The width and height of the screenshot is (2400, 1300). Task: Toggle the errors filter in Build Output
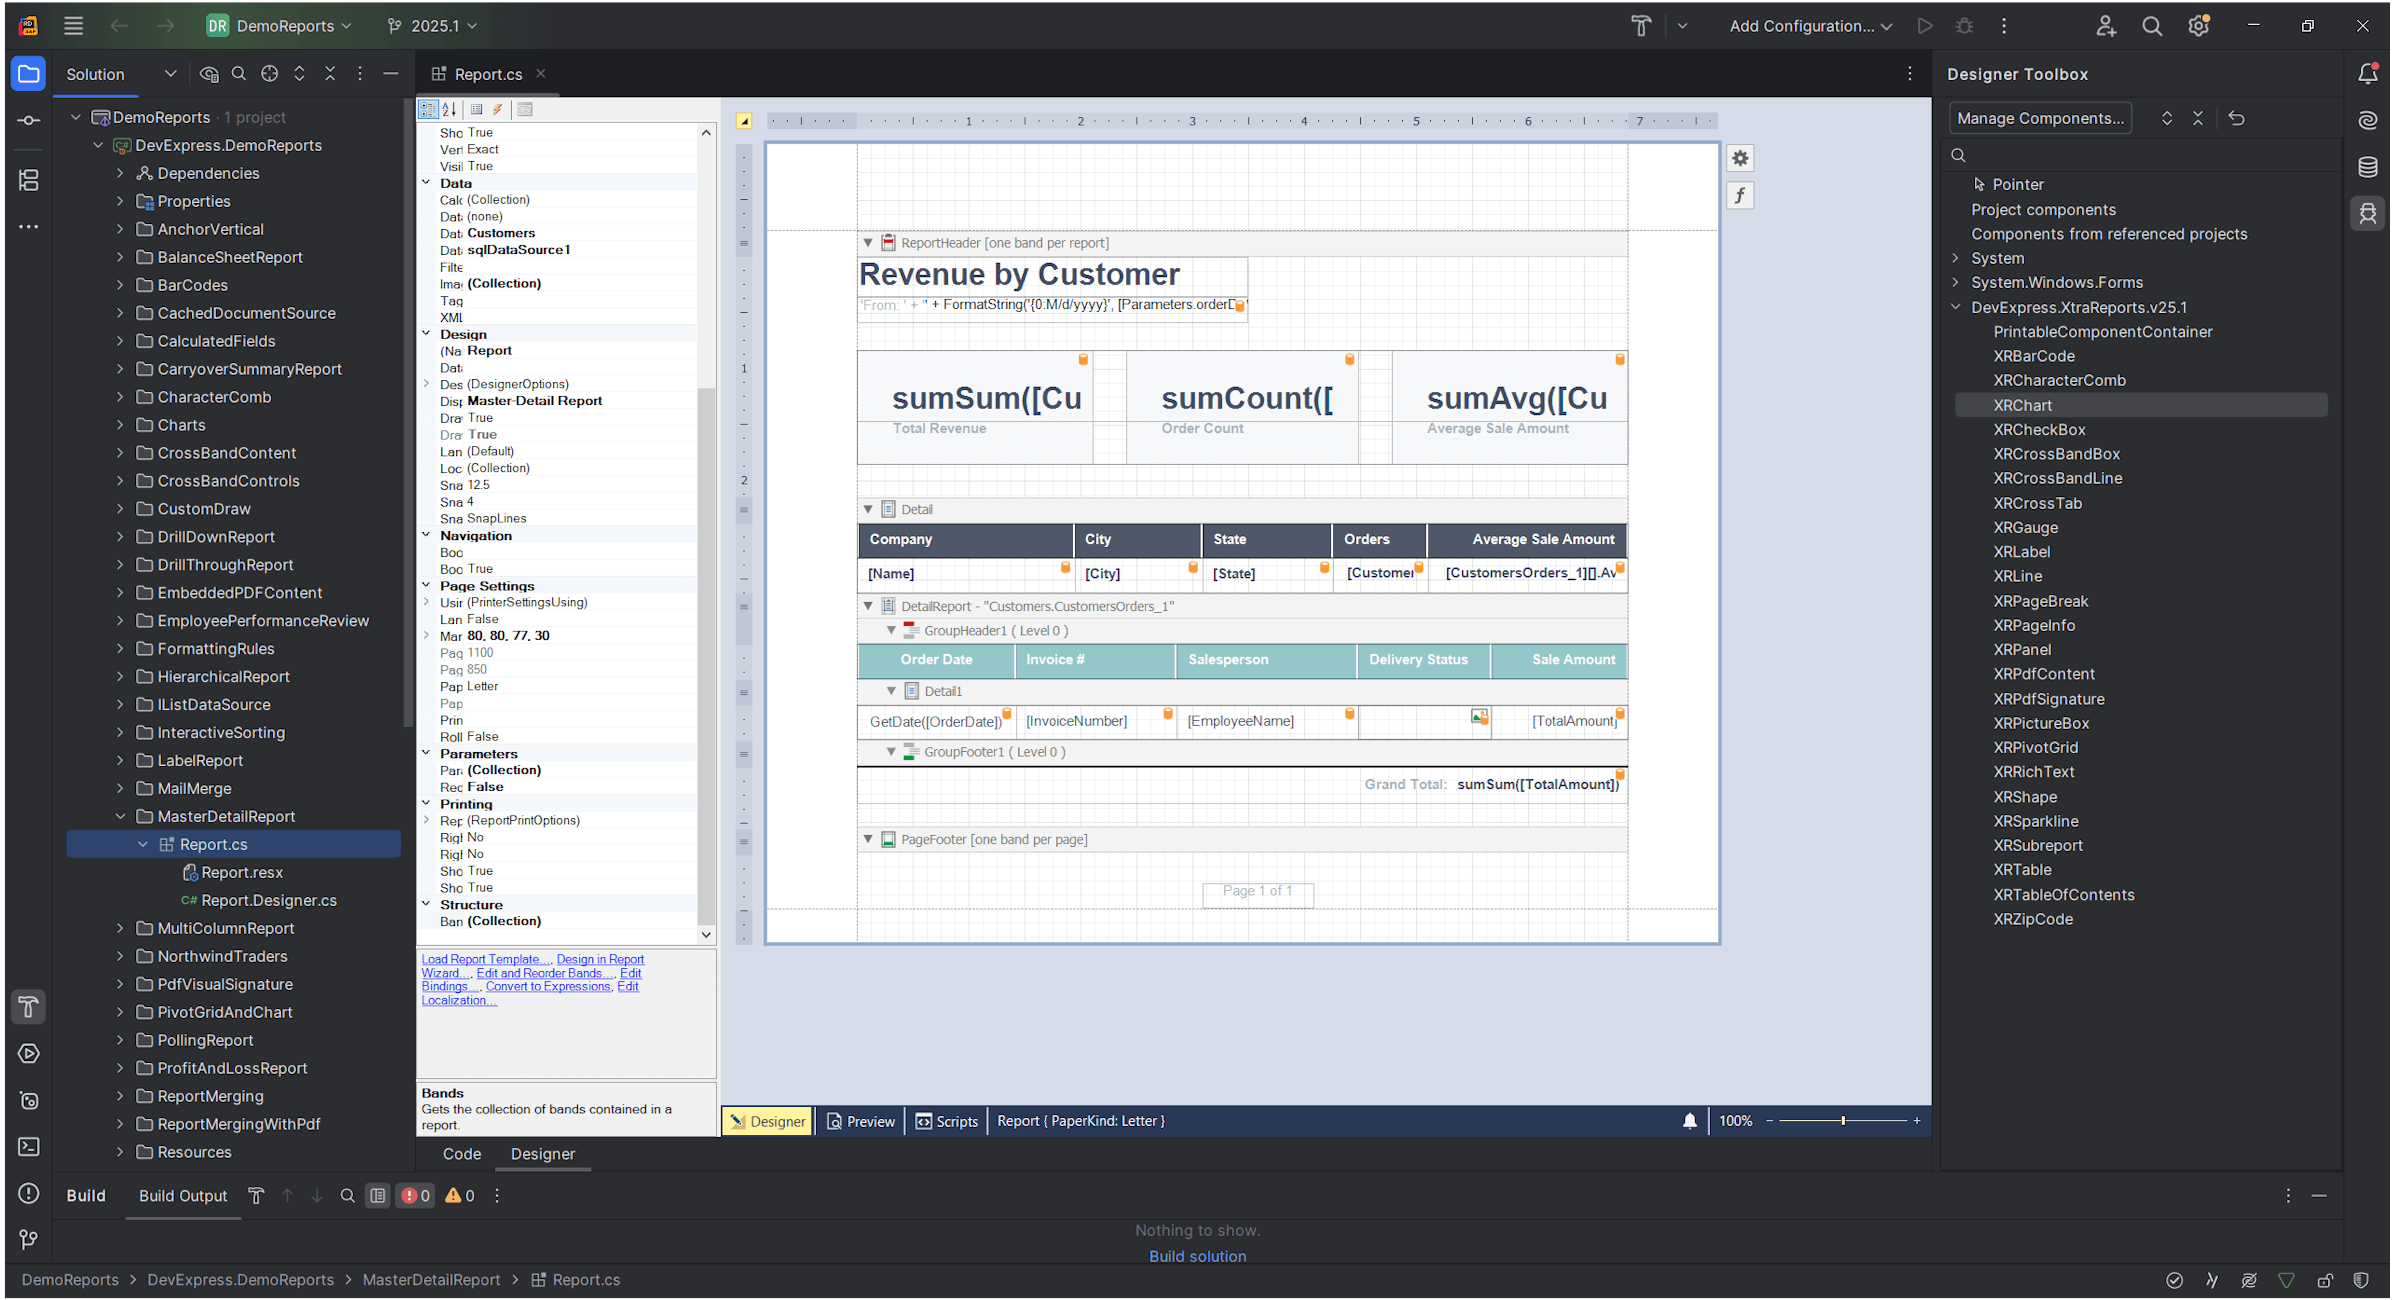415,1195
